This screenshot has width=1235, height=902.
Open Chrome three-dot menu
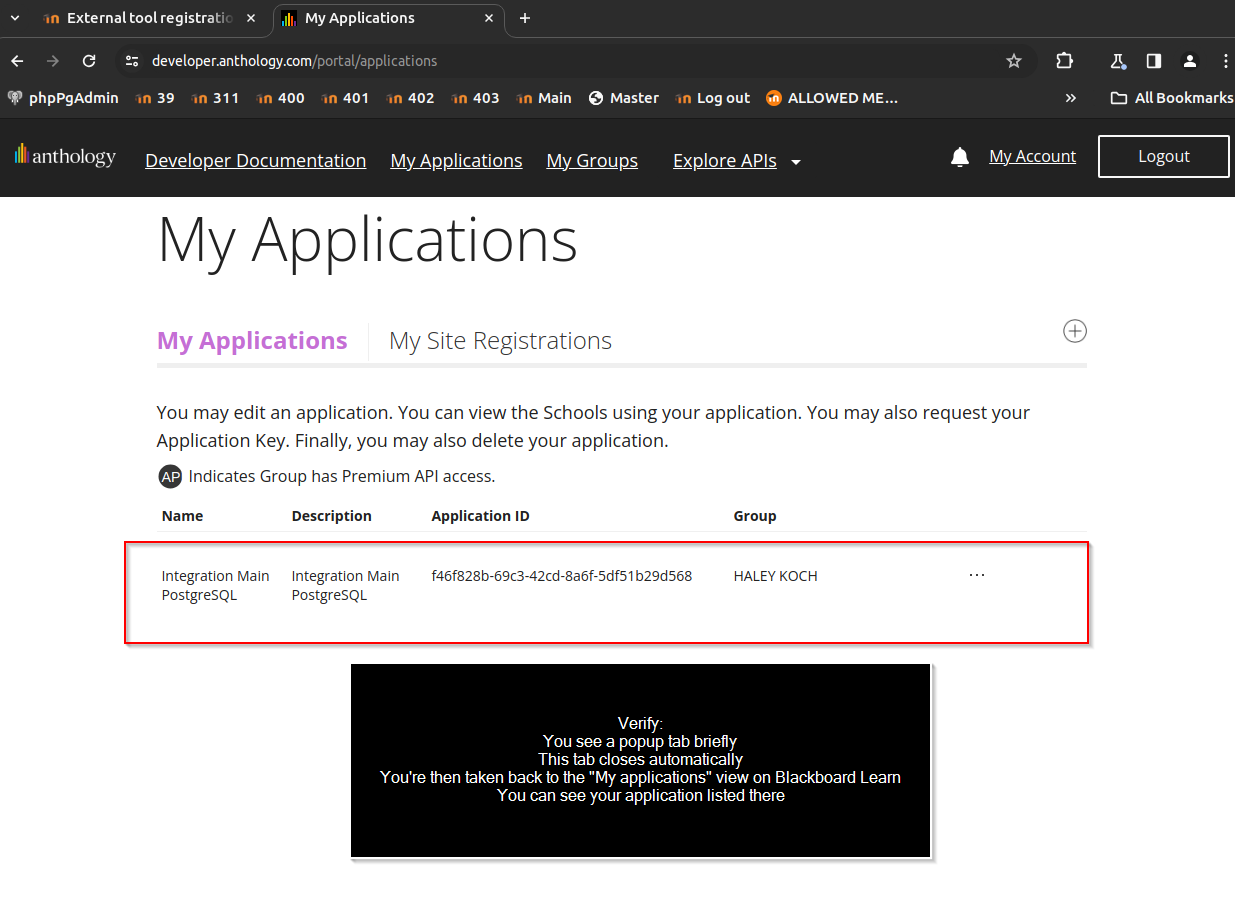[1226, 61]
